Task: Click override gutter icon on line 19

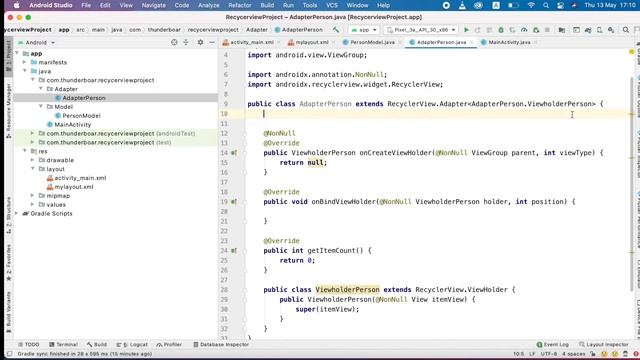Action: [234, 202]
